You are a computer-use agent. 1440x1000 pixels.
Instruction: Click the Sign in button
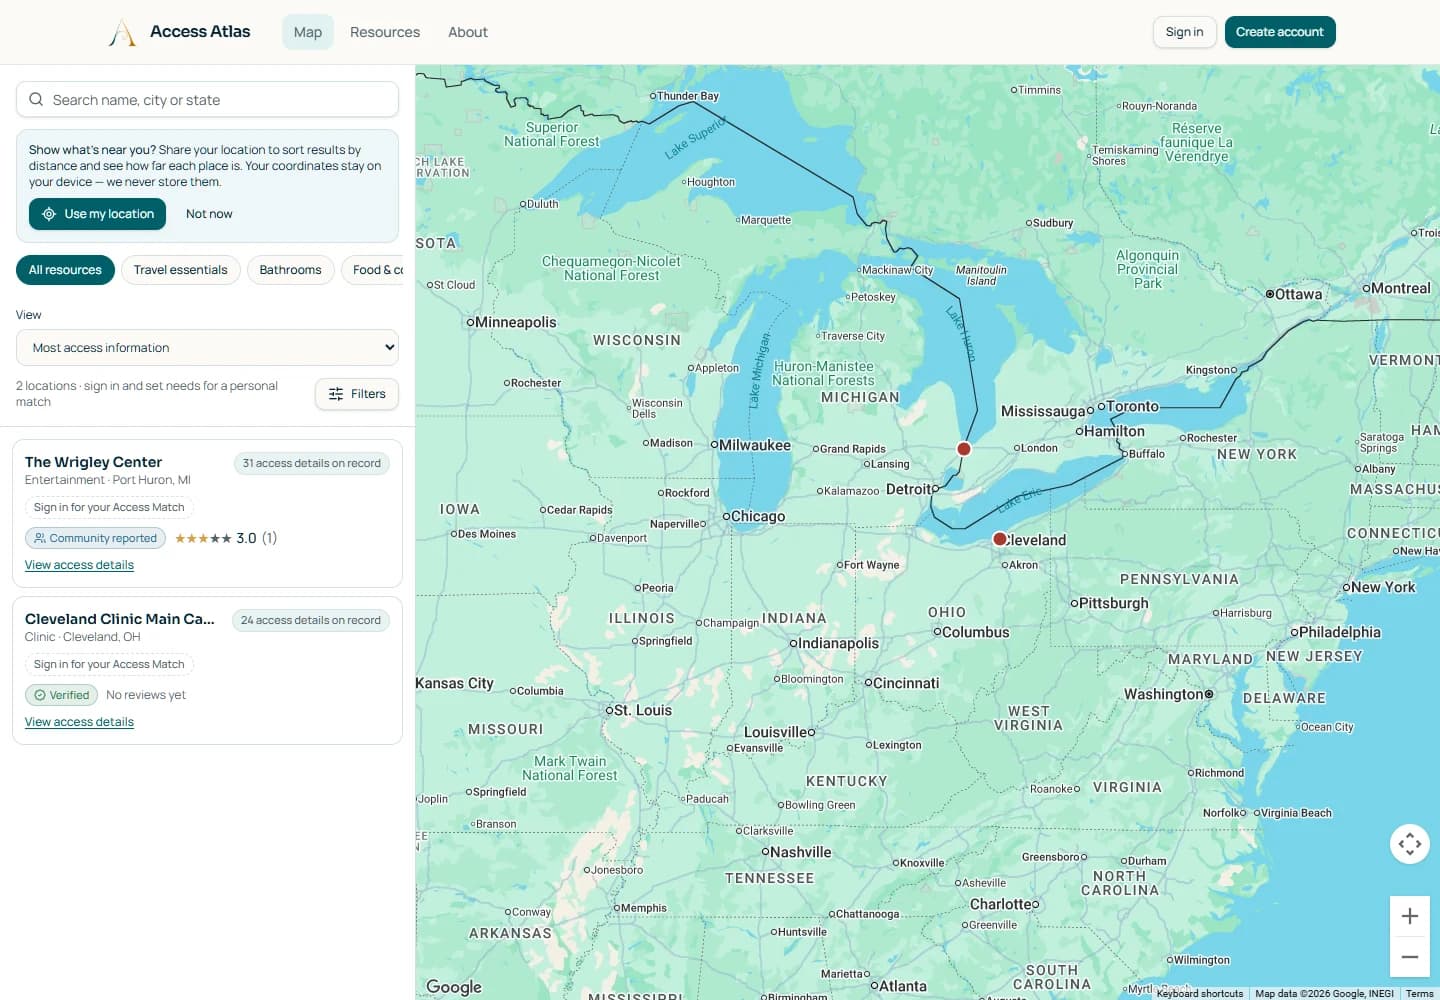1185,32
